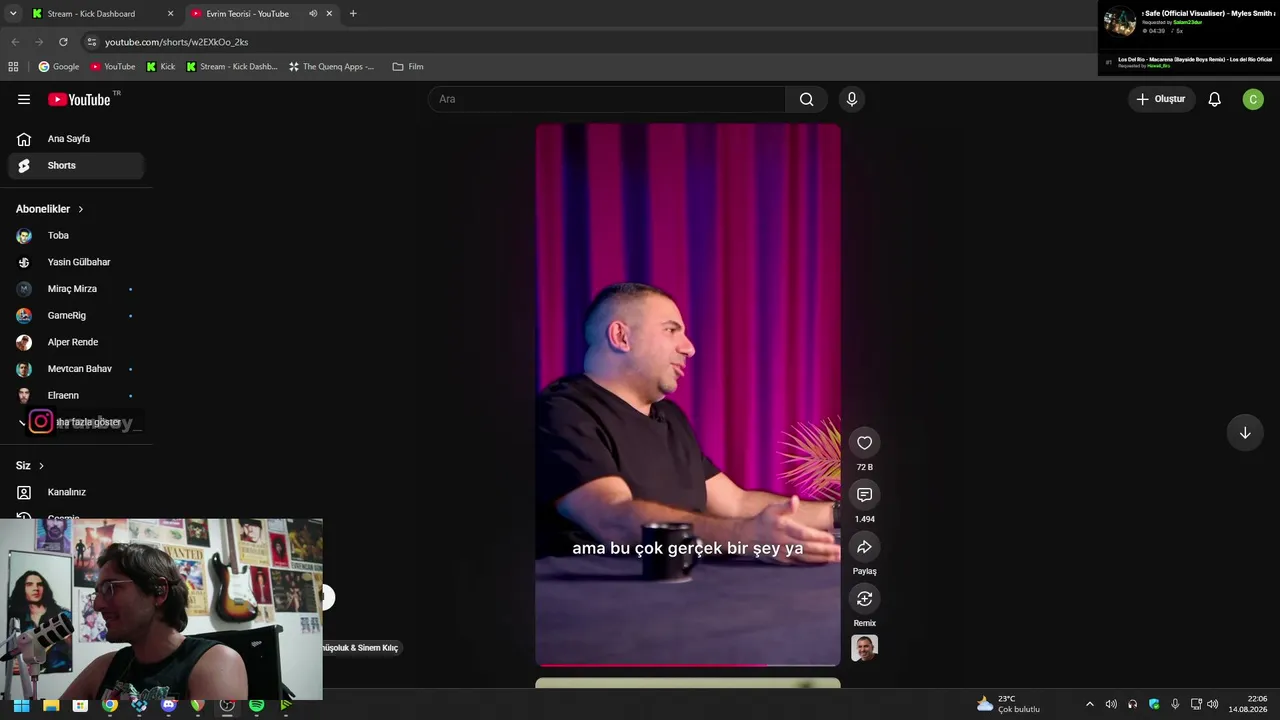The height and width of the screenshot is (720, 1280).
Task: Open Microsoft Store from the taskbar
Action: (x=80, y=705)
